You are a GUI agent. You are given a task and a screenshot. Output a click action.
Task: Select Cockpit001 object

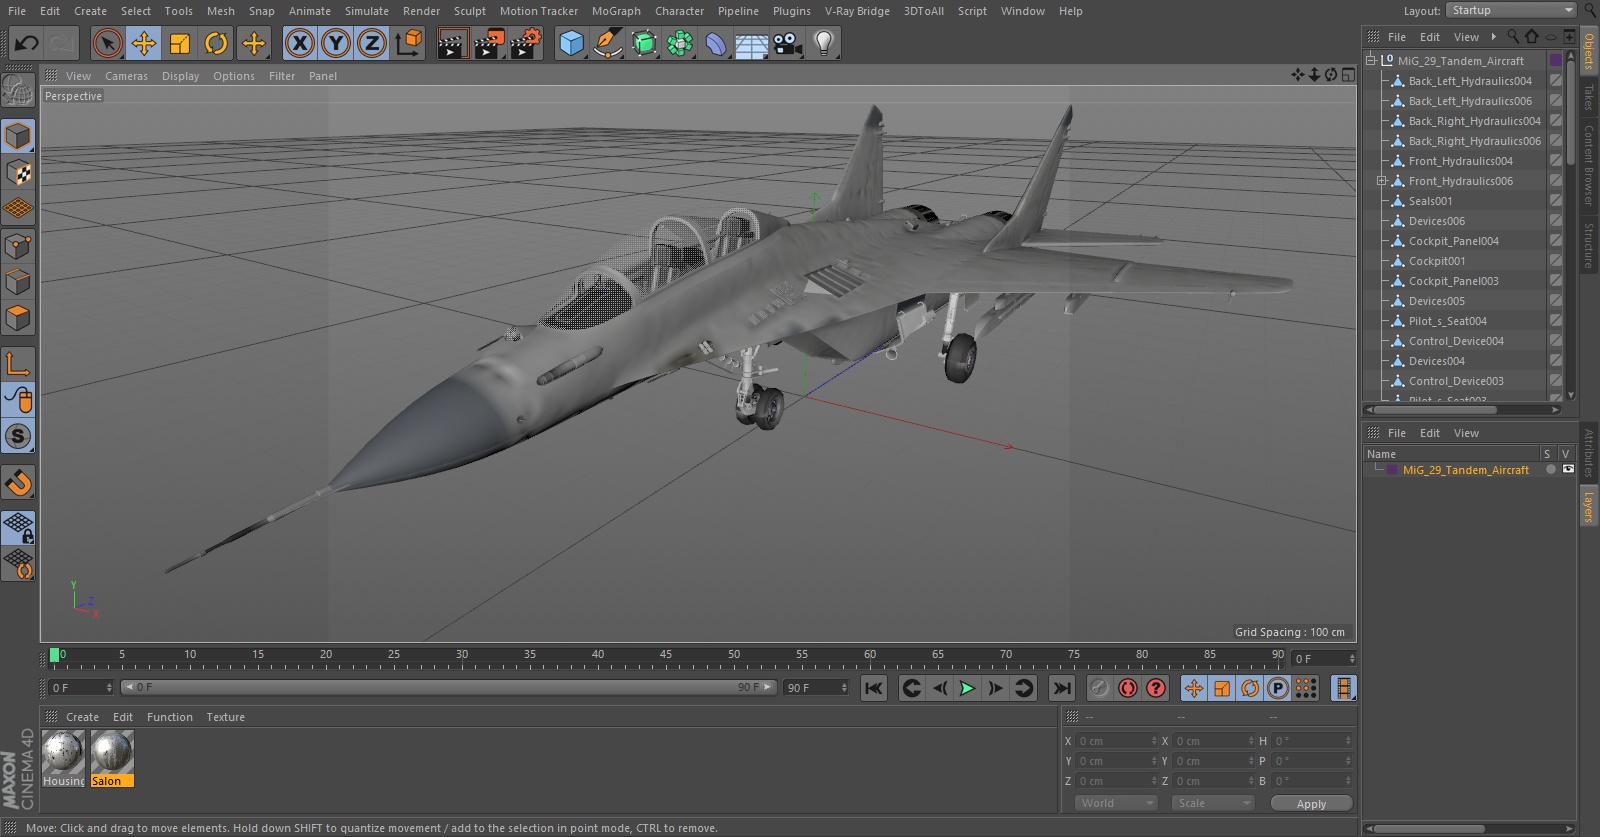(x=1437, y=261)
